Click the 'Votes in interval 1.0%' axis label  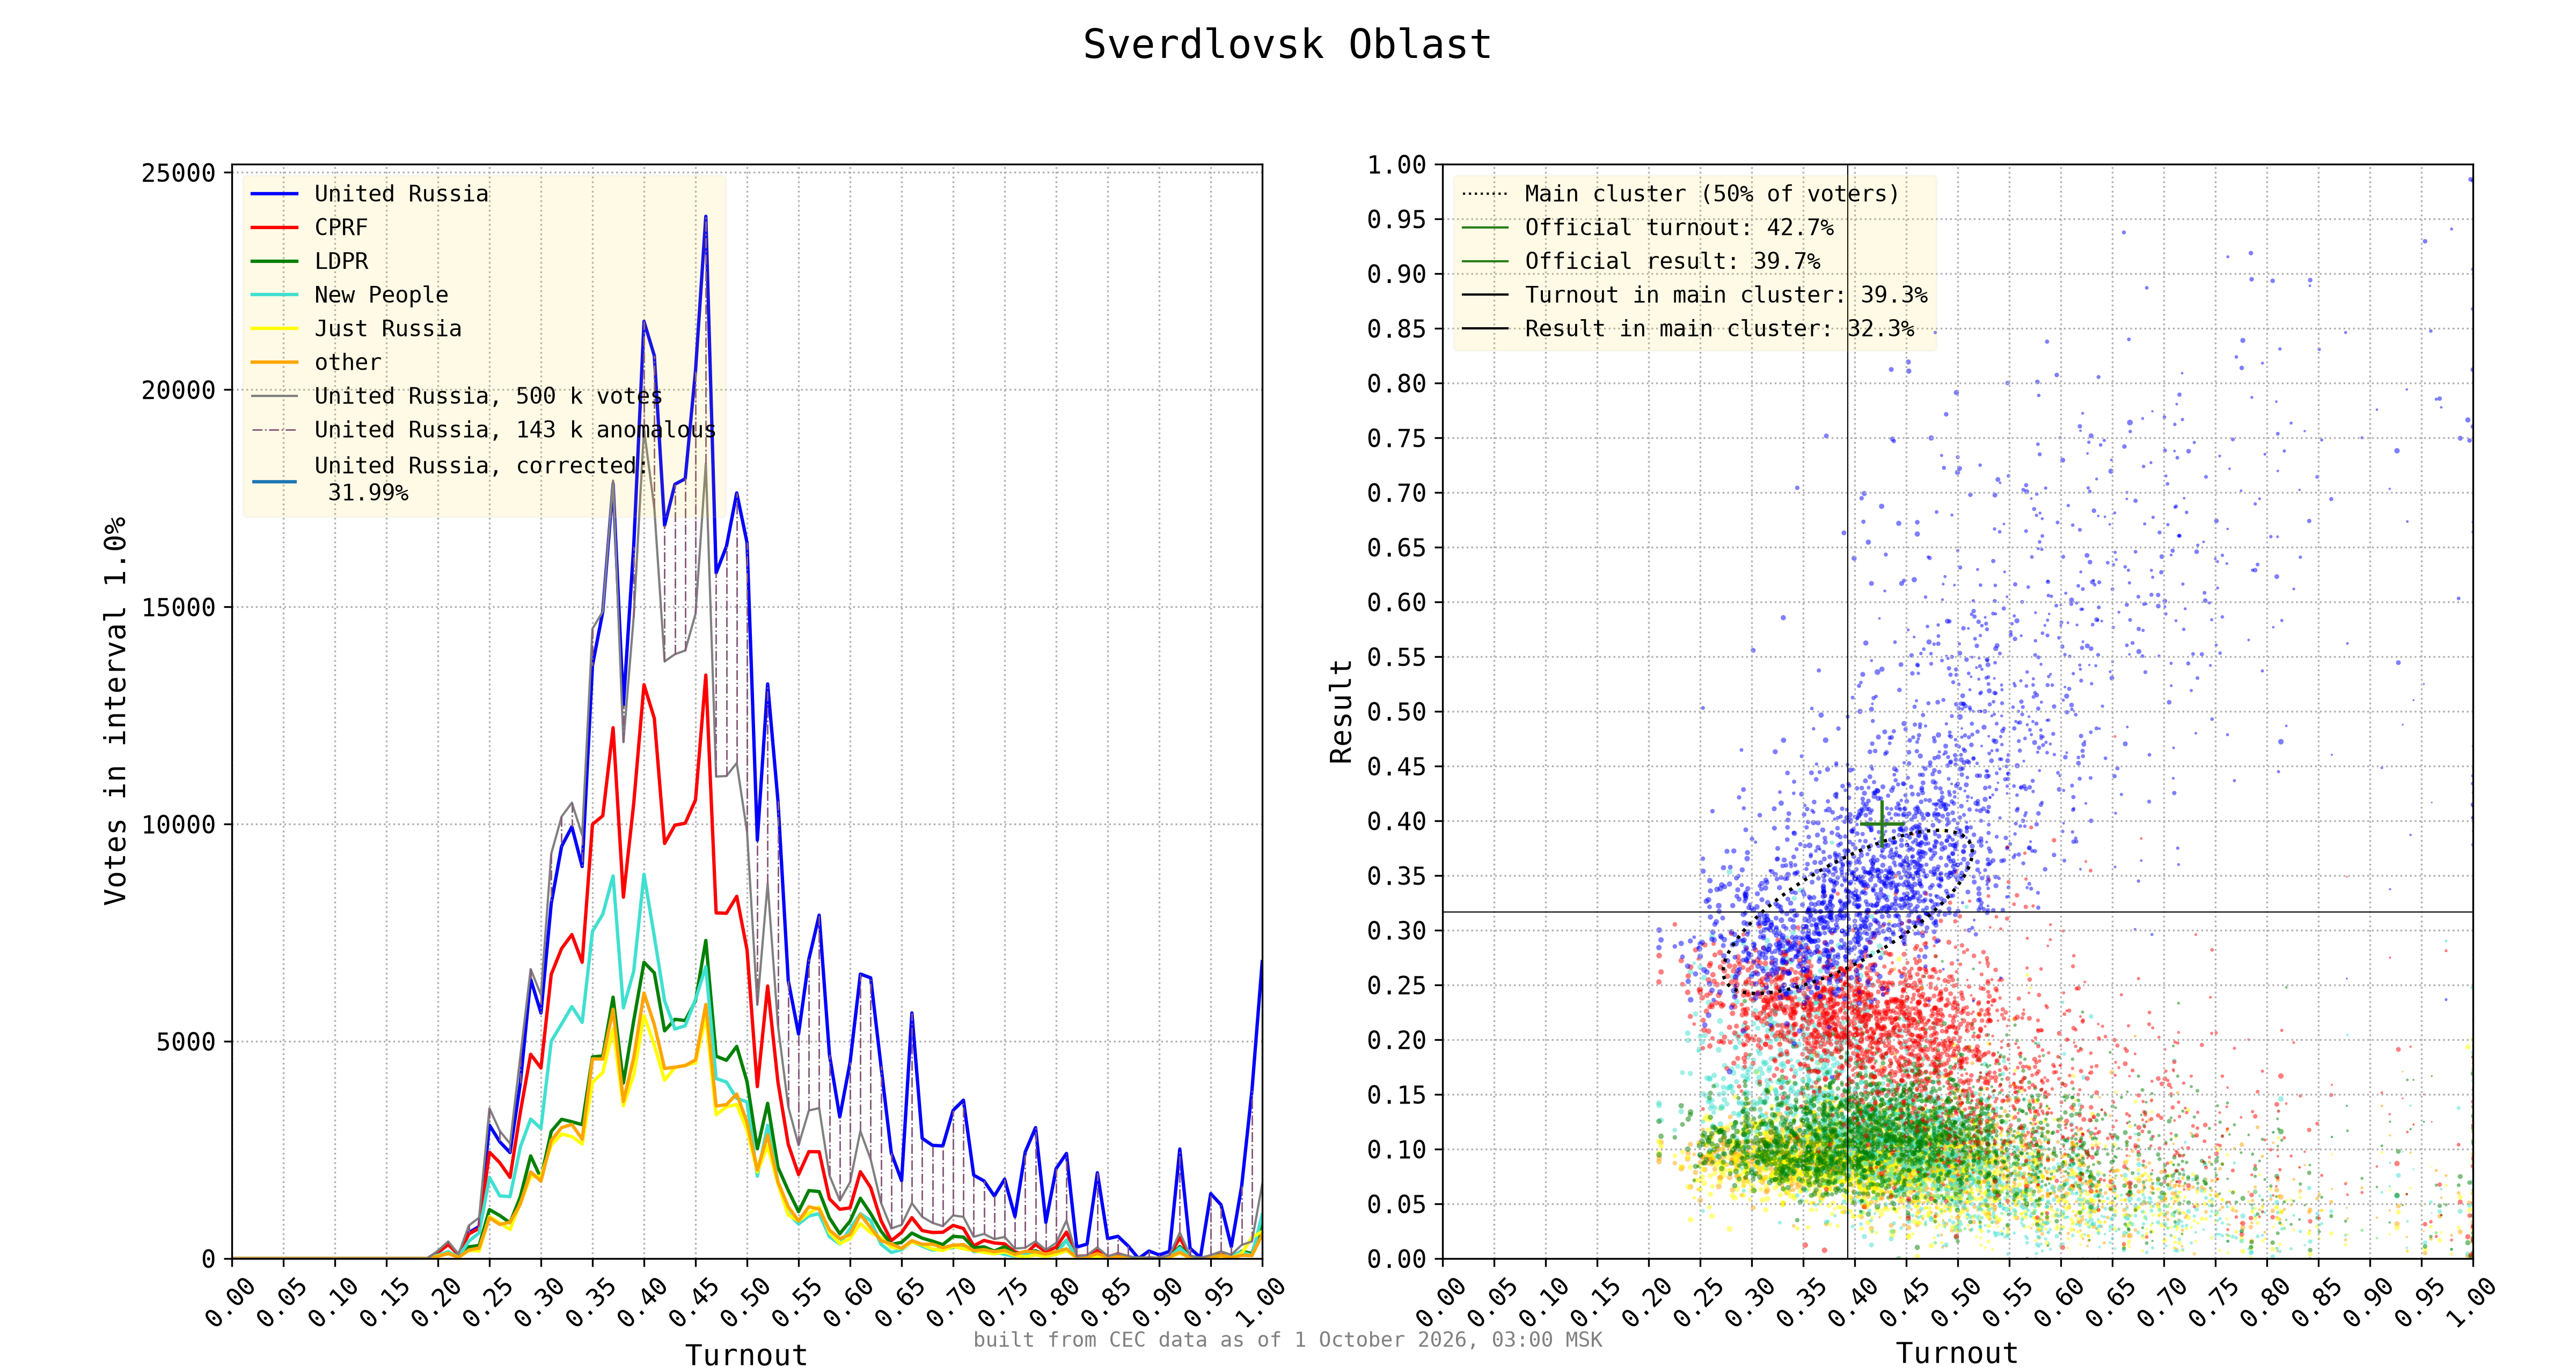click(x=116, y=711)
